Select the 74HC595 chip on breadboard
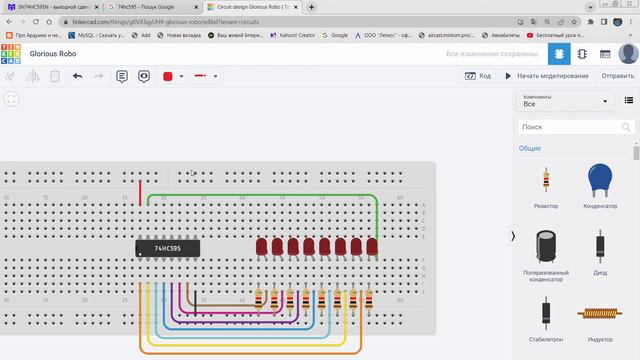 pos(167,248)
